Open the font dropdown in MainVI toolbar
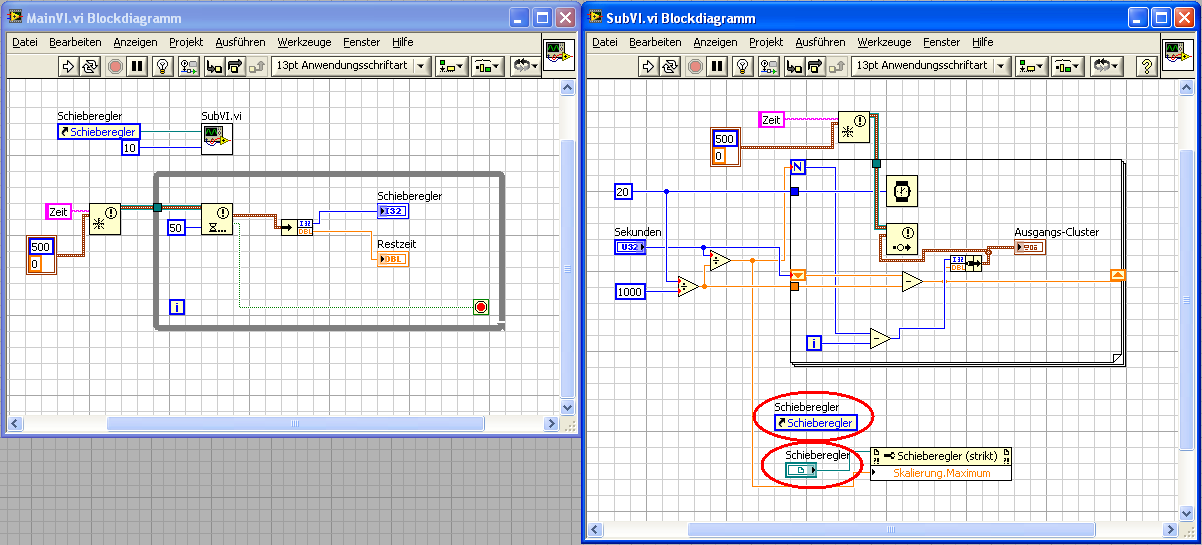 (x=420, y=66)
